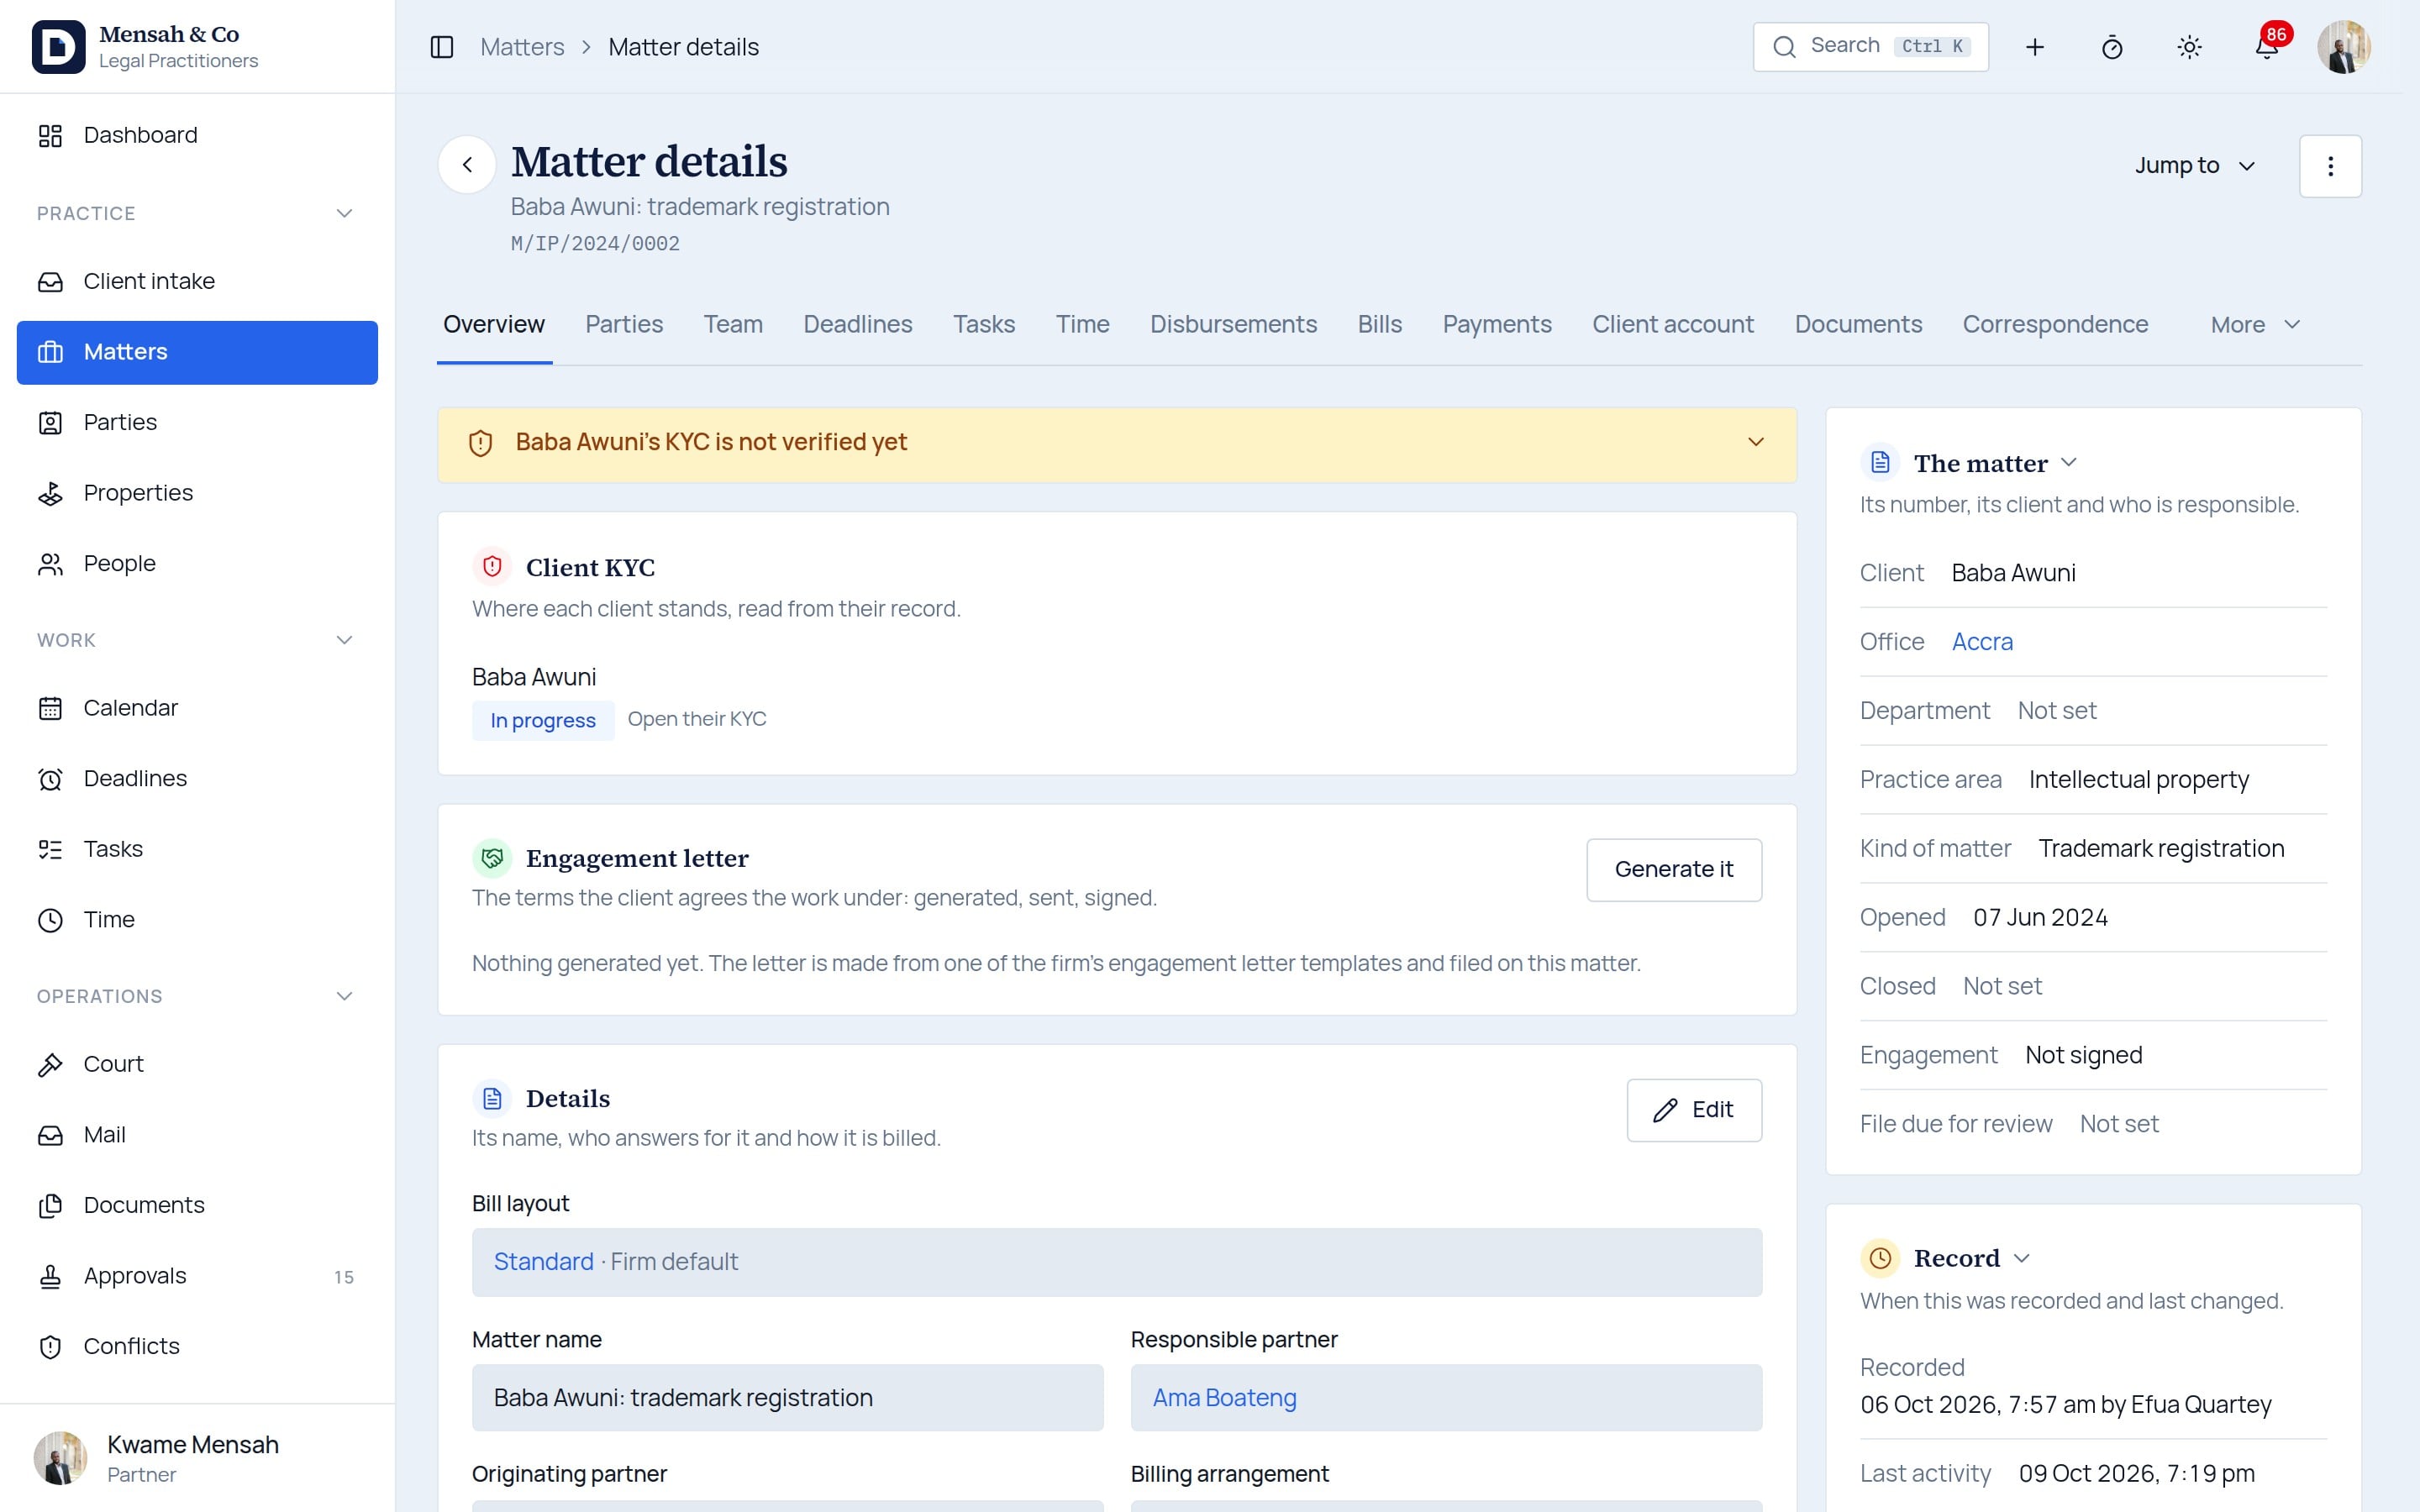Go back with the arrow button
The height and width of the screenshot is (1512, 2420).
point(467,165)
